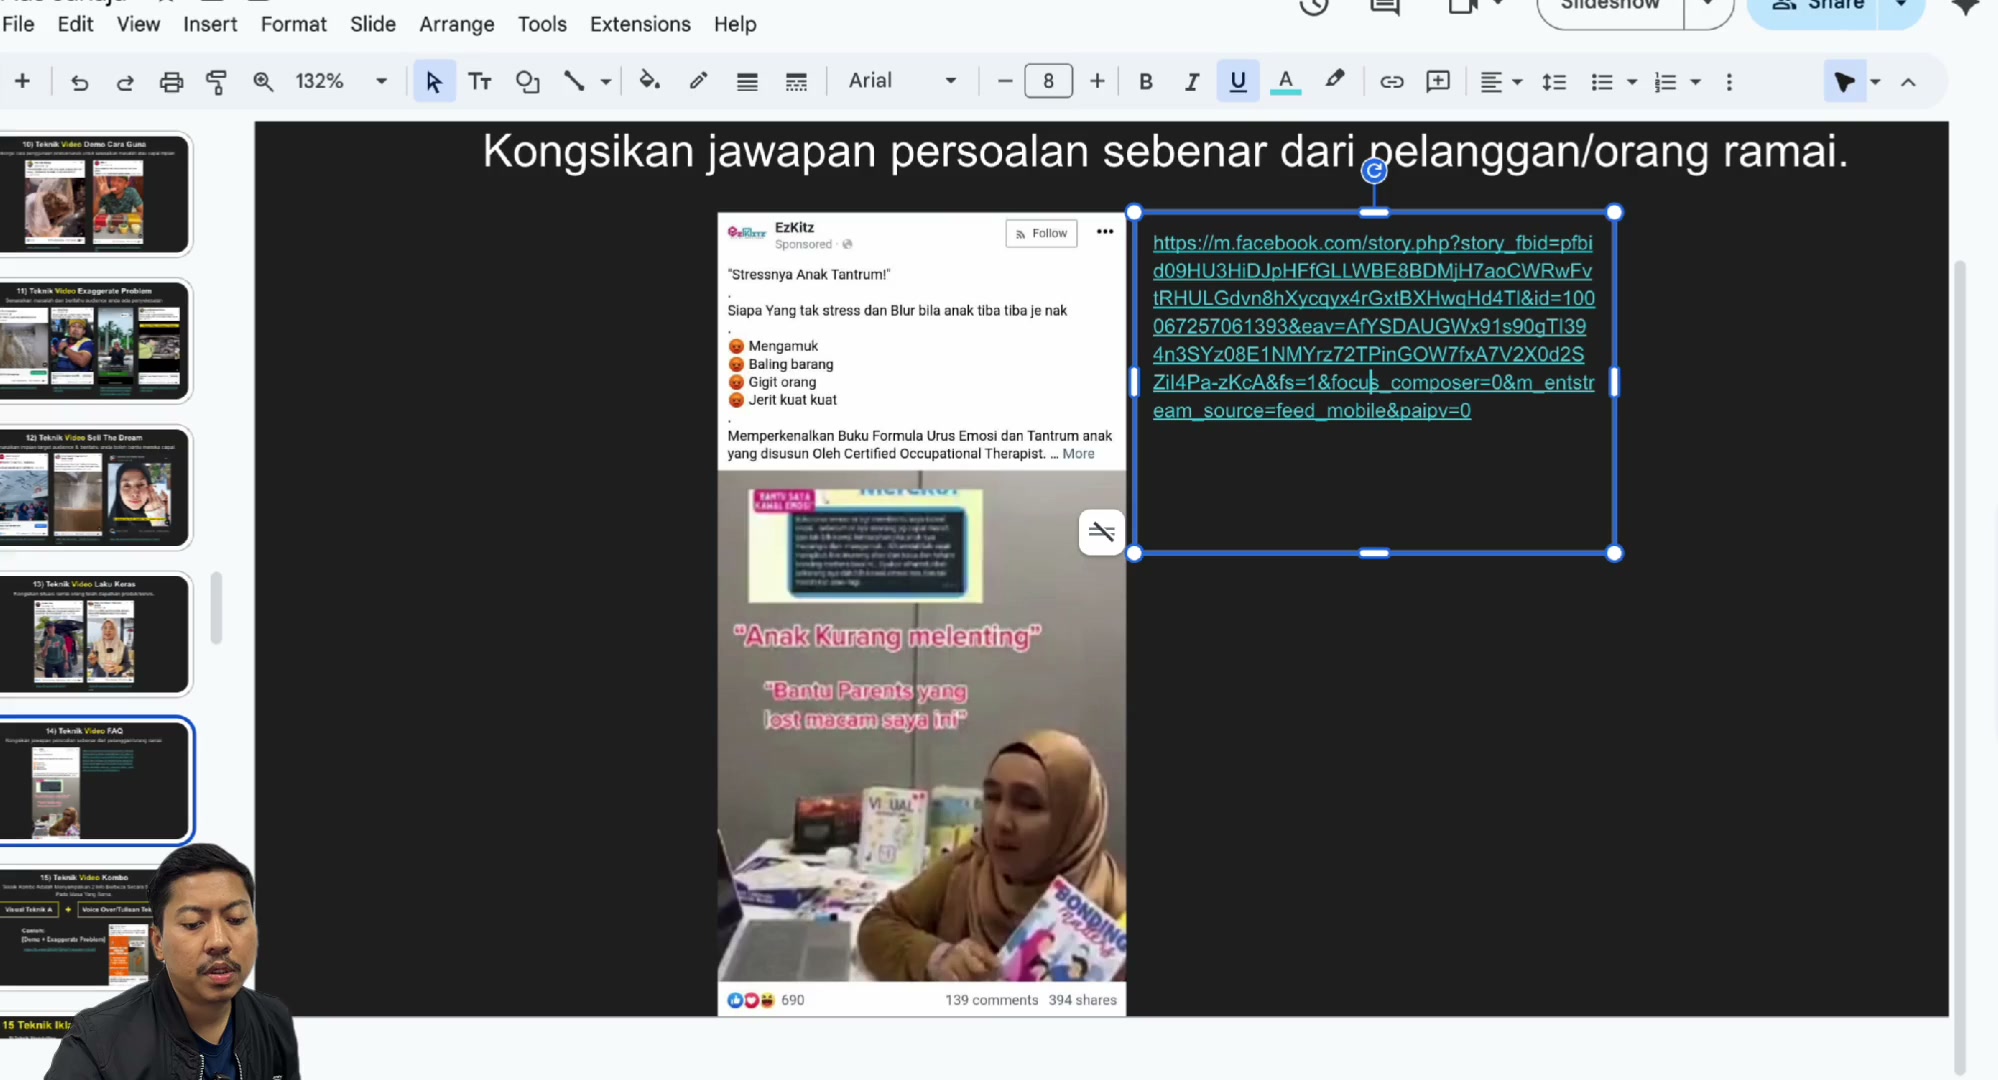Select slide thumbnail 13 Teknik Video Laku Keras
Viewport: 1998px width, 1080px height.
pos(95,634)
